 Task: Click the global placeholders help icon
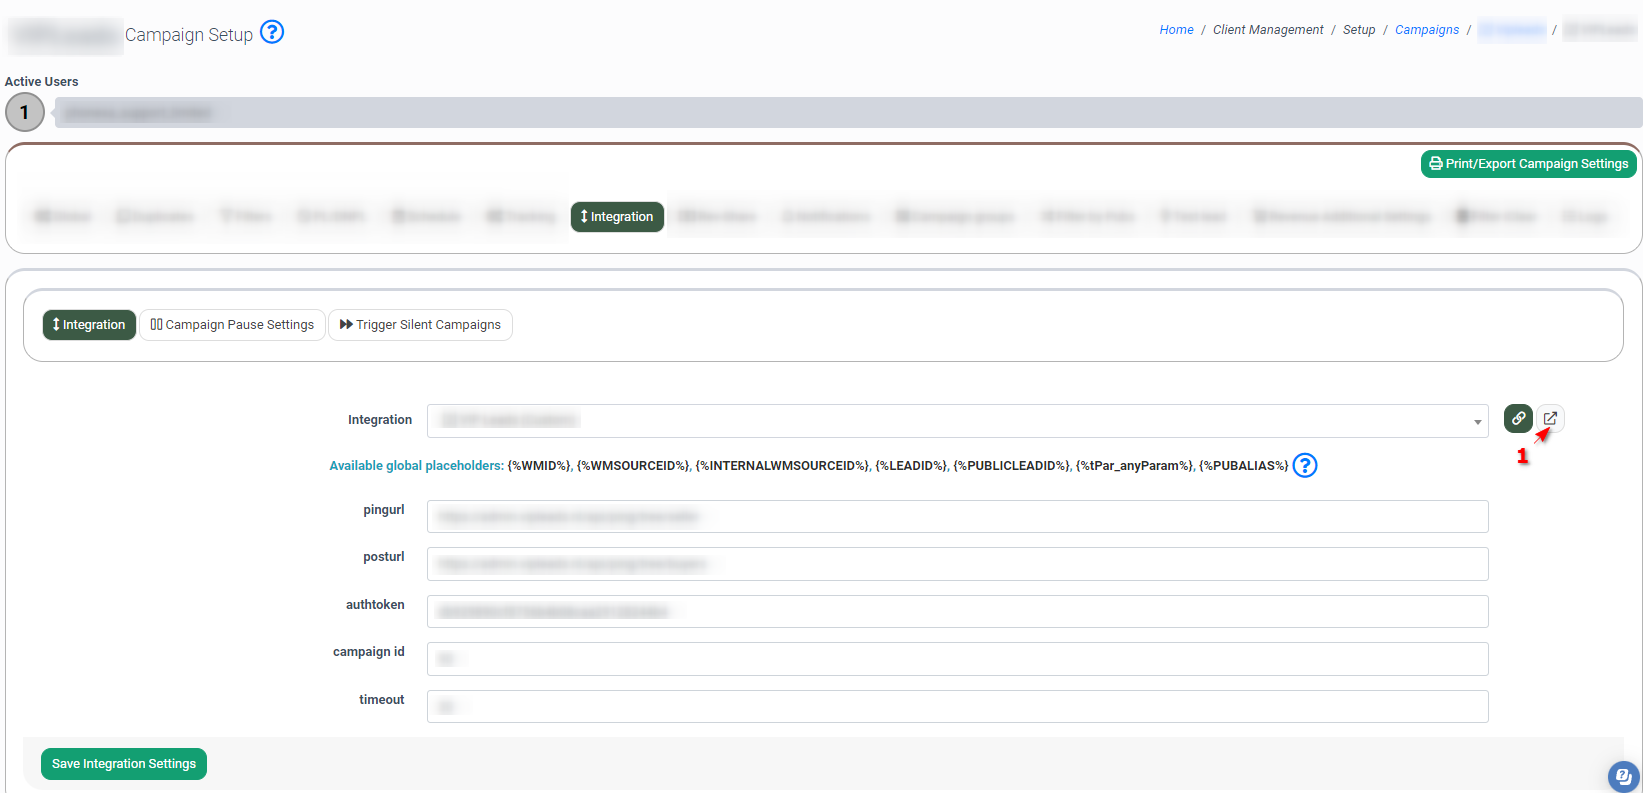coord(1305,465)
